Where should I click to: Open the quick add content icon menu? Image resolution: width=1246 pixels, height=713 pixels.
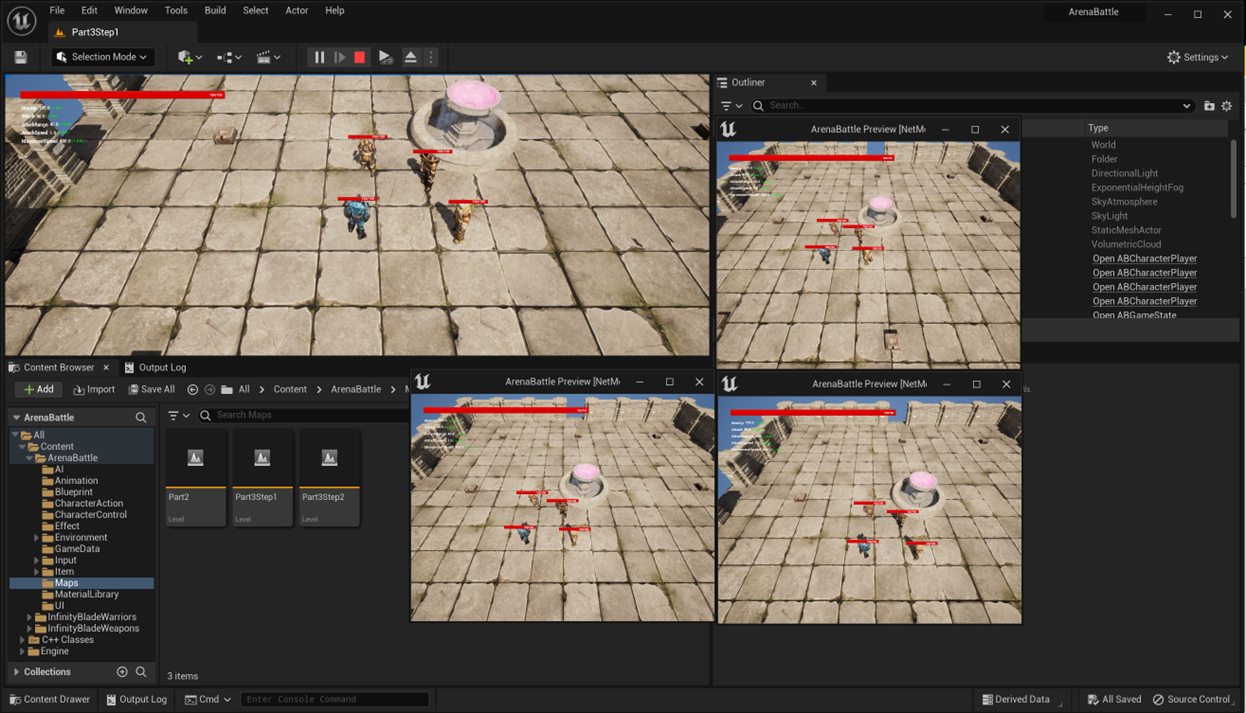pyautogui.click(x=189, y=57)
